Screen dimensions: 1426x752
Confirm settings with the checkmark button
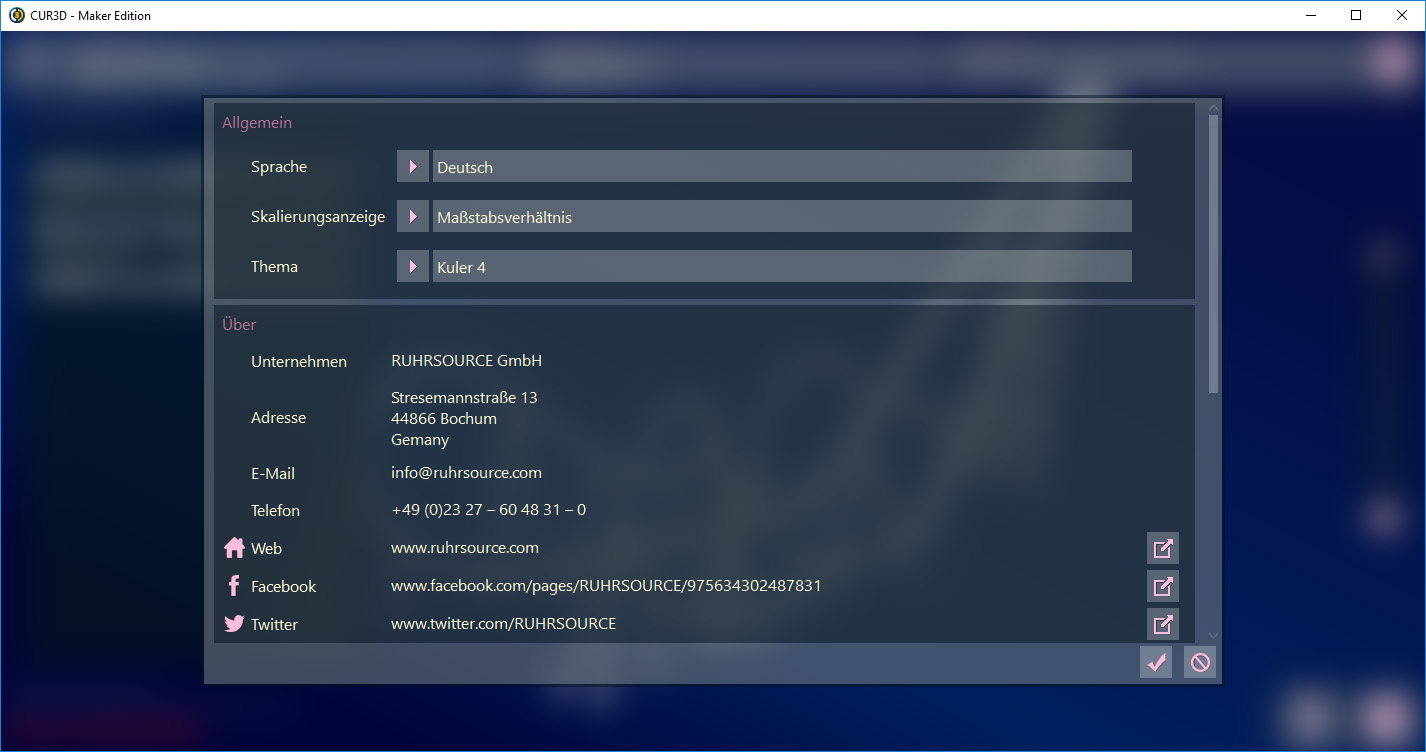[1156, 662]
